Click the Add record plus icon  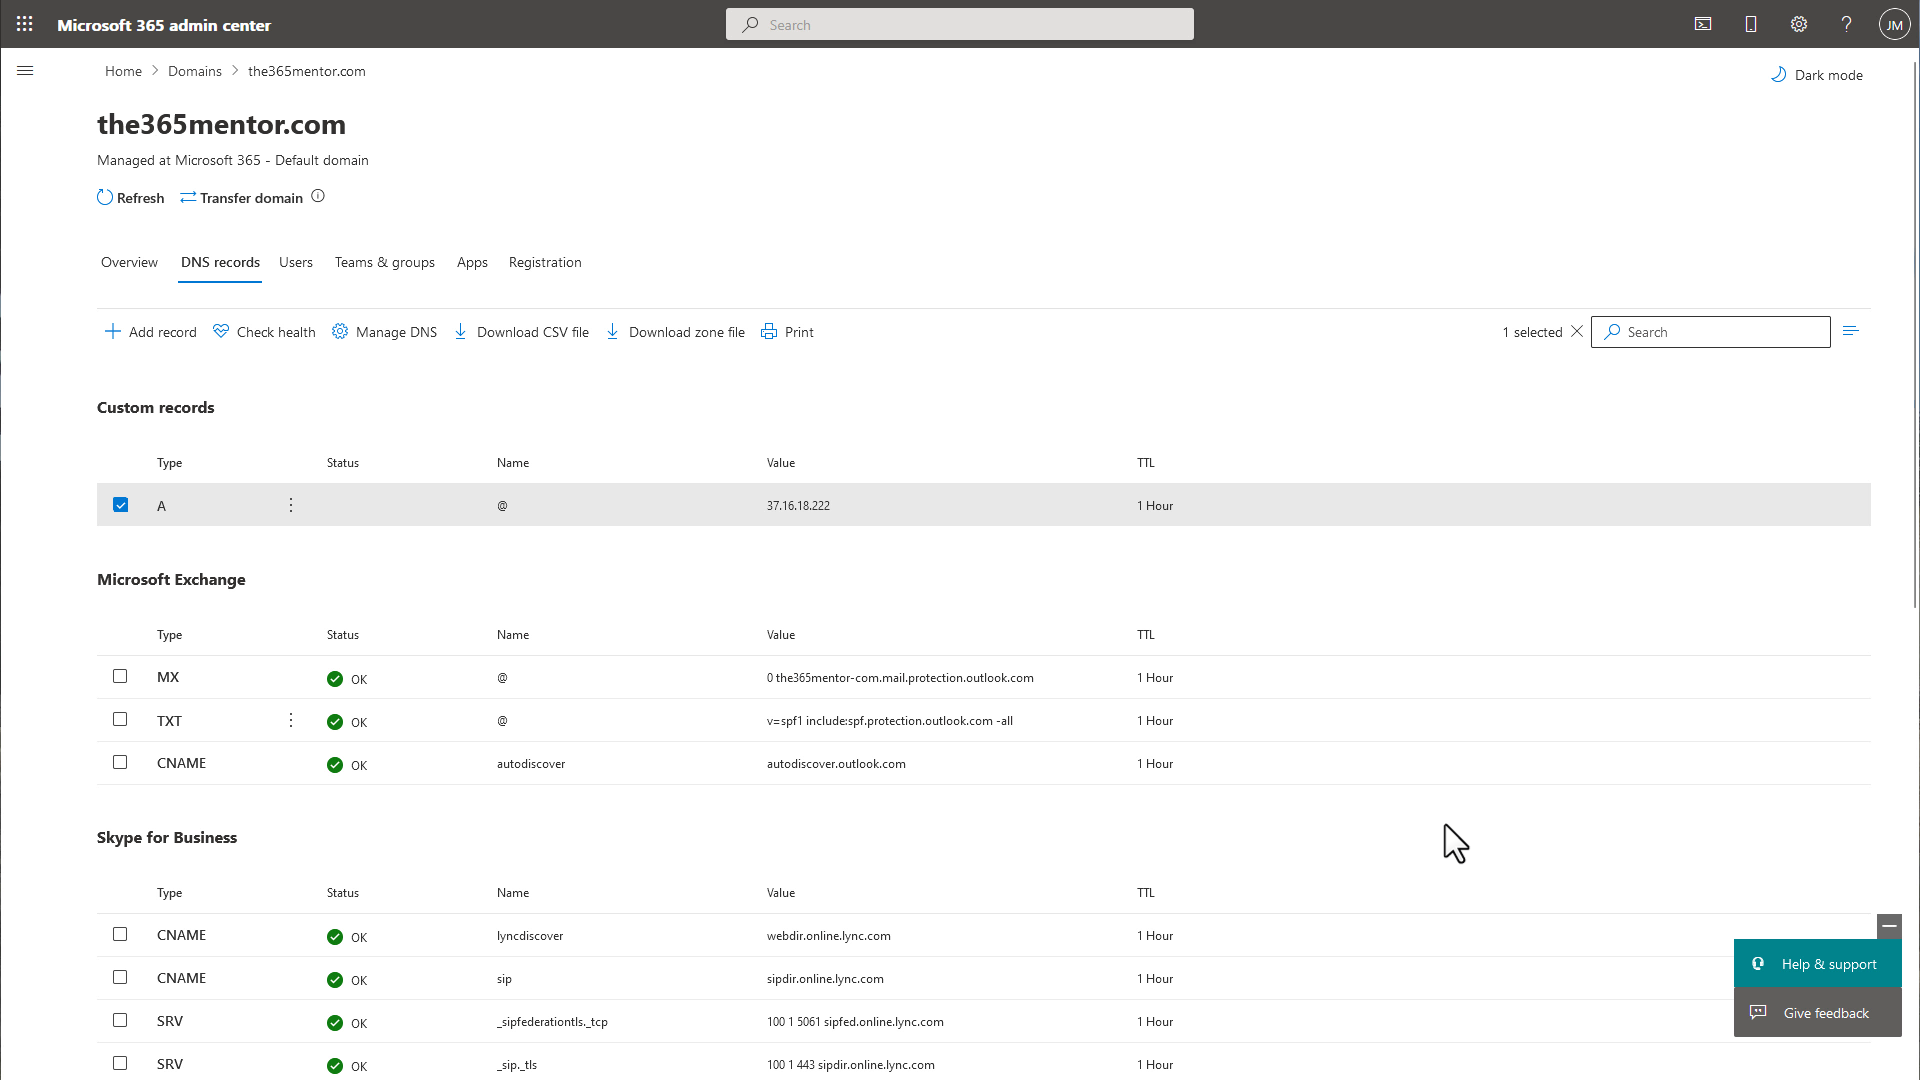pyautogui.click(x=113, y=331)
